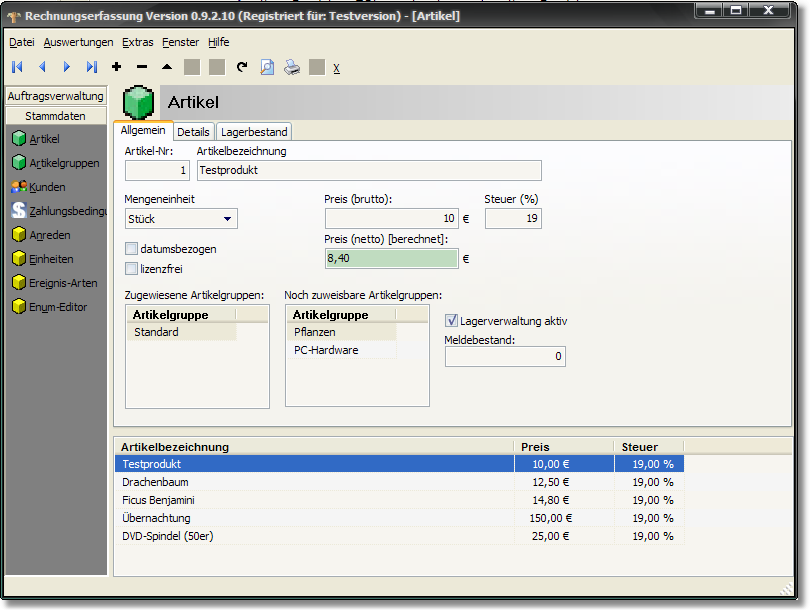
Task: Select Drachenbaum row
Action: 399,482
